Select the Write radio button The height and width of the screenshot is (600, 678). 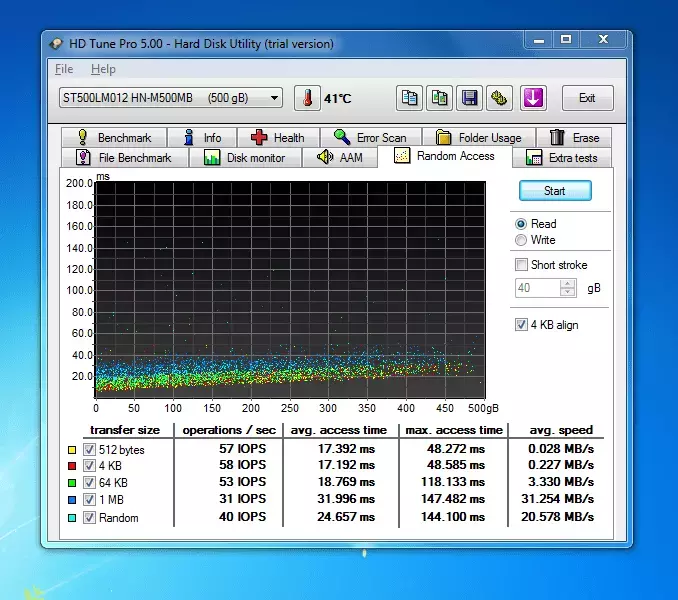click(x=521, y=240)
